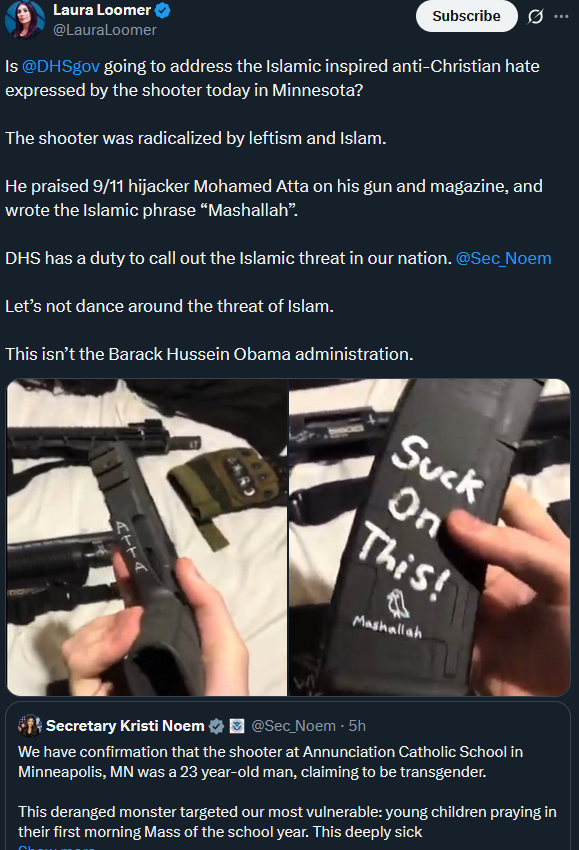Click the gray verified badge beside Kristi Noem

click(x=216, y=726)
